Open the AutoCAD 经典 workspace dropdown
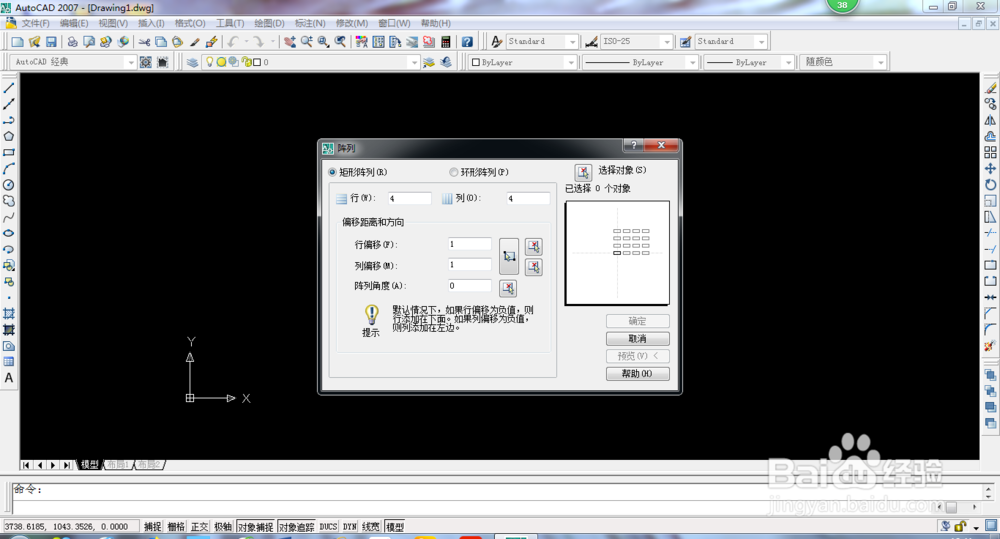 point(131,63)
